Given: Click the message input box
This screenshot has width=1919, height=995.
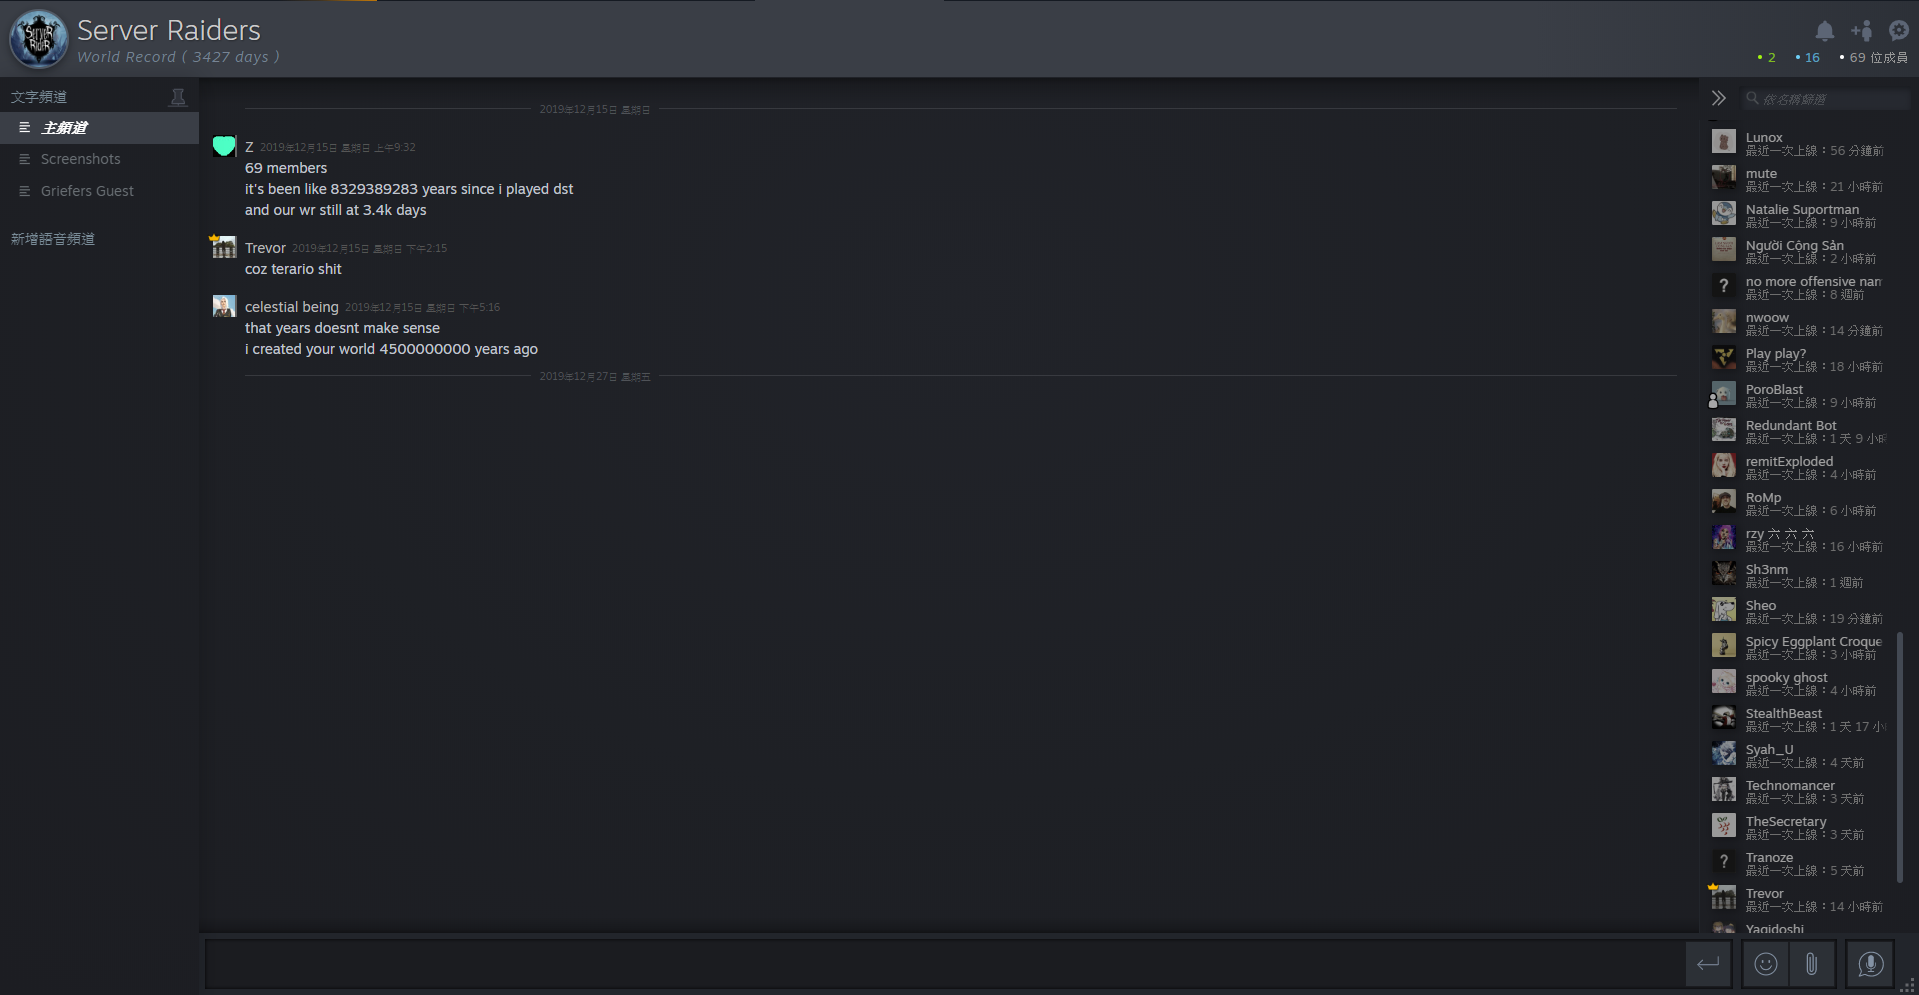Looking at the screenshot, I should (x=944, y=964).
